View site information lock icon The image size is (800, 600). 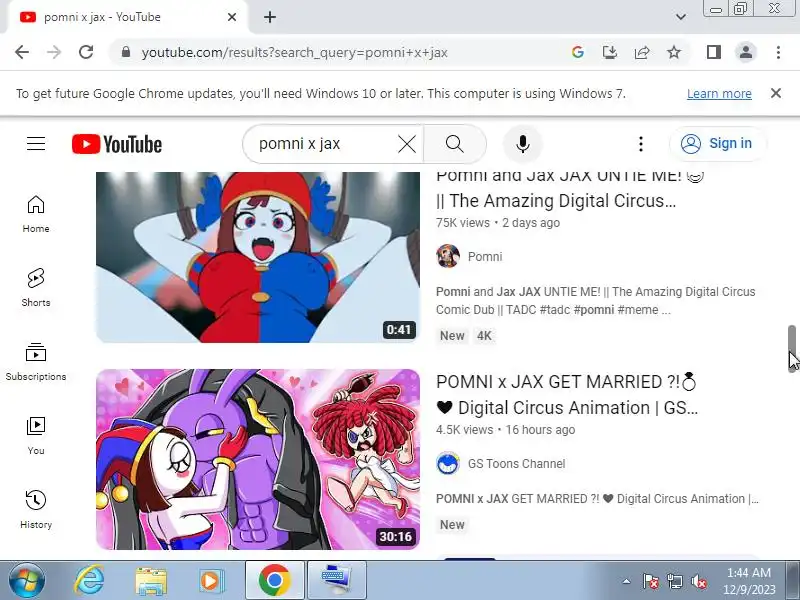pos(126,52)
